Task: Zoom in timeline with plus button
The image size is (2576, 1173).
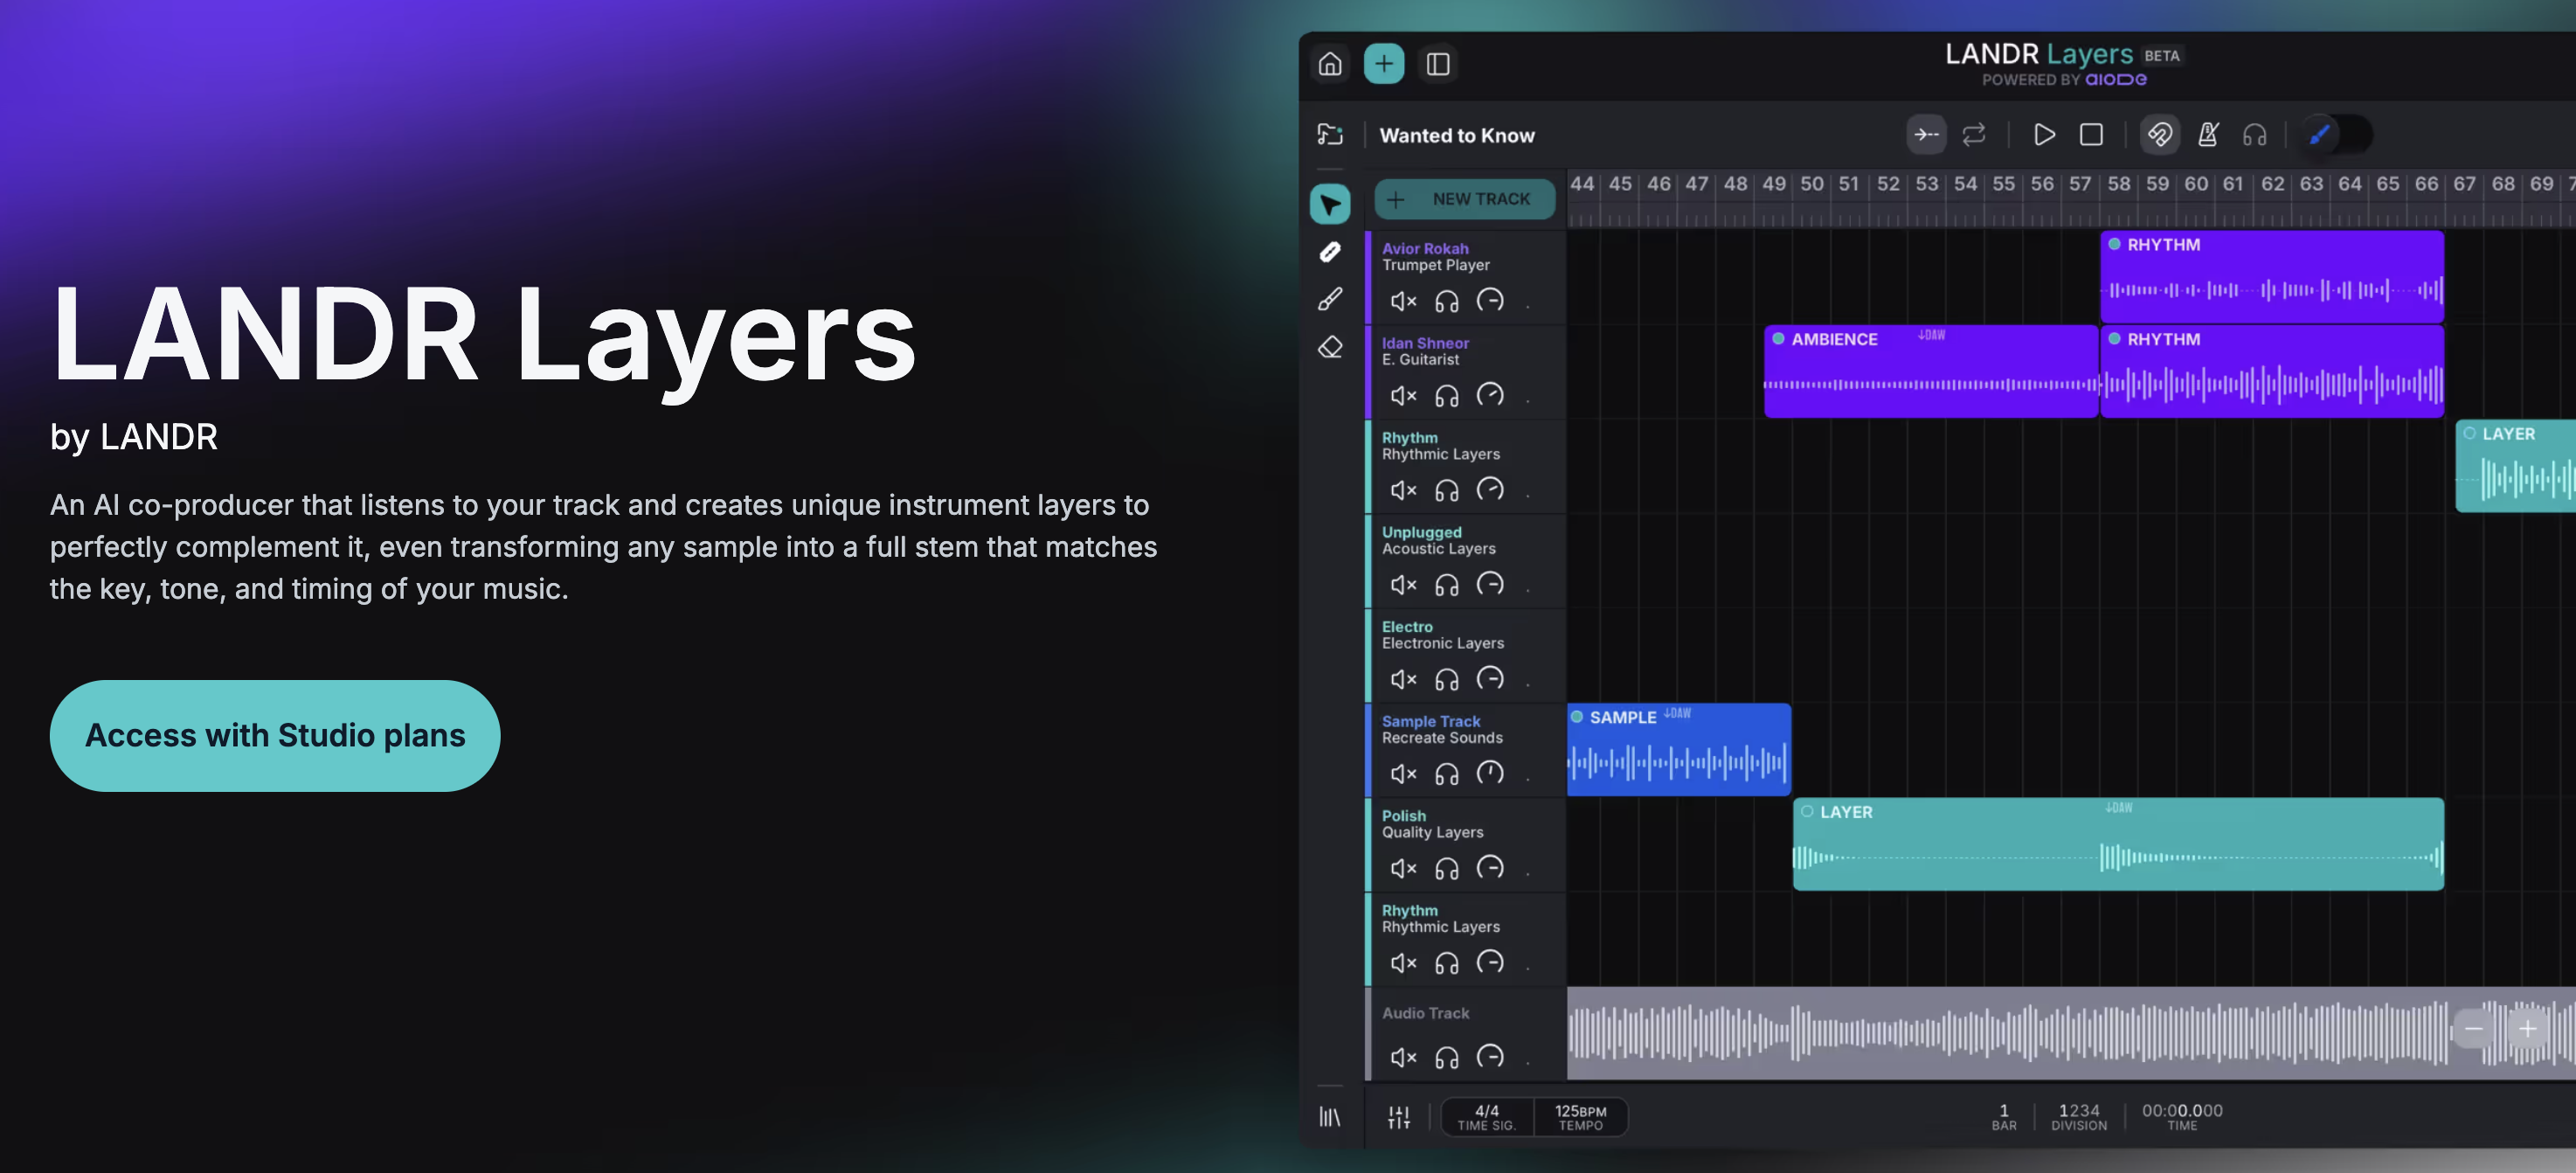Action: coord(2527,1029)
